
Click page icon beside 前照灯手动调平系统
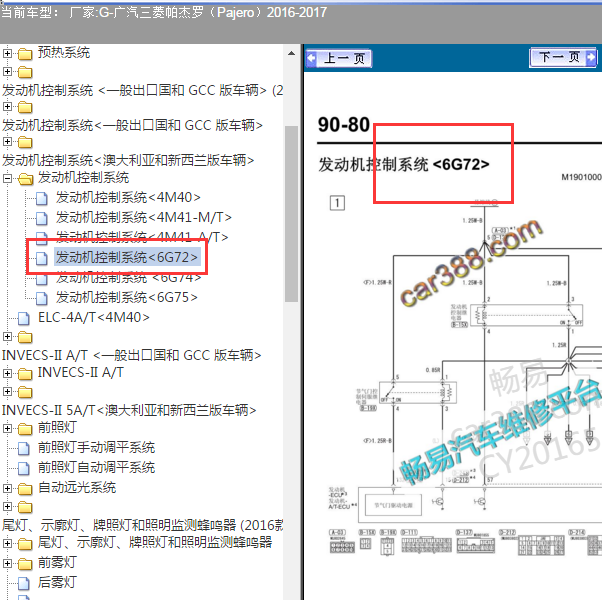[x=24, y=448]
